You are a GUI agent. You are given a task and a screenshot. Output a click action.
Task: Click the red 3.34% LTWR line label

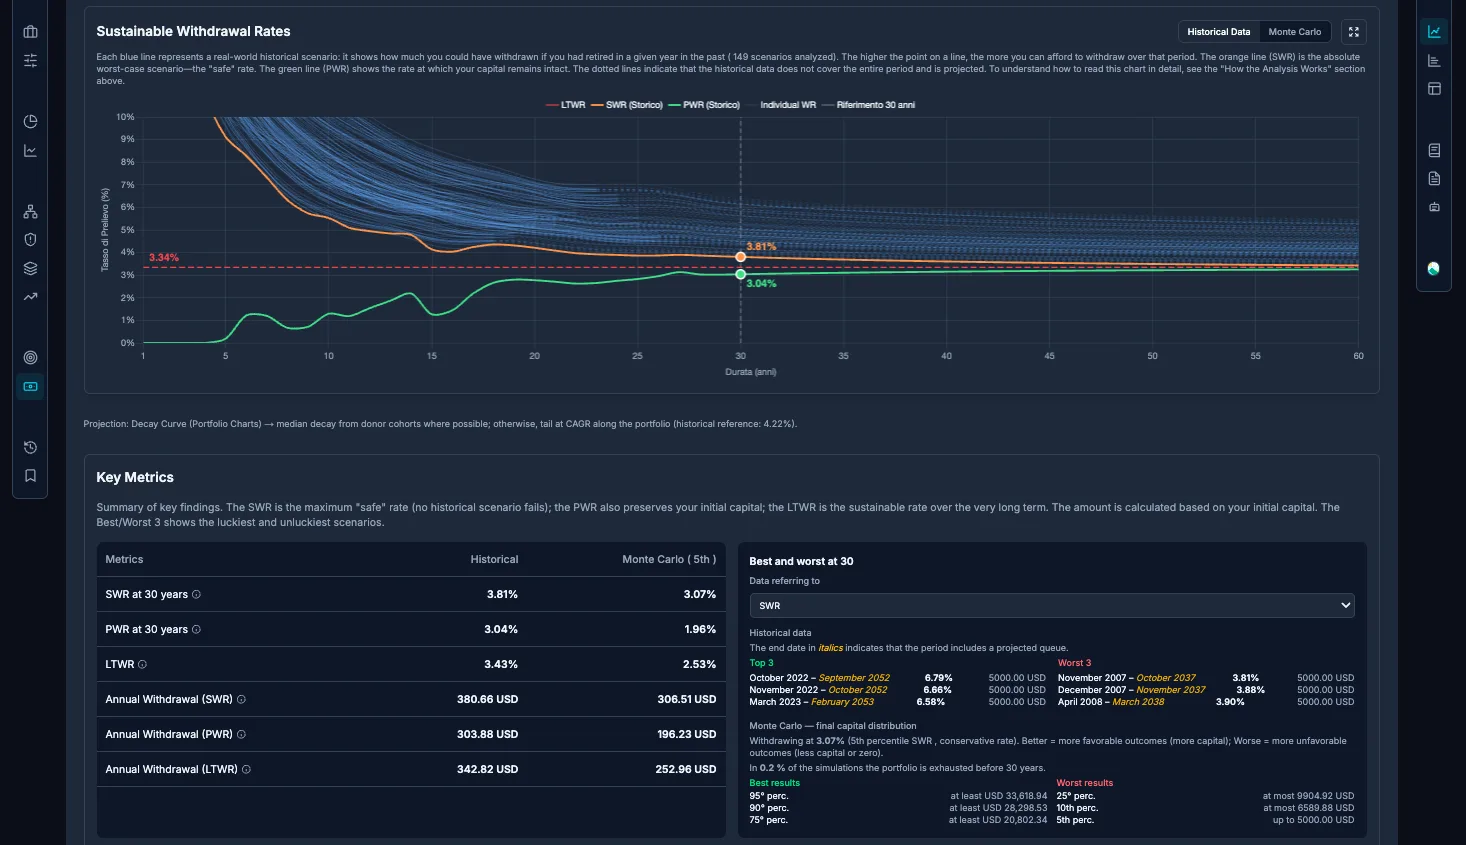164,258
